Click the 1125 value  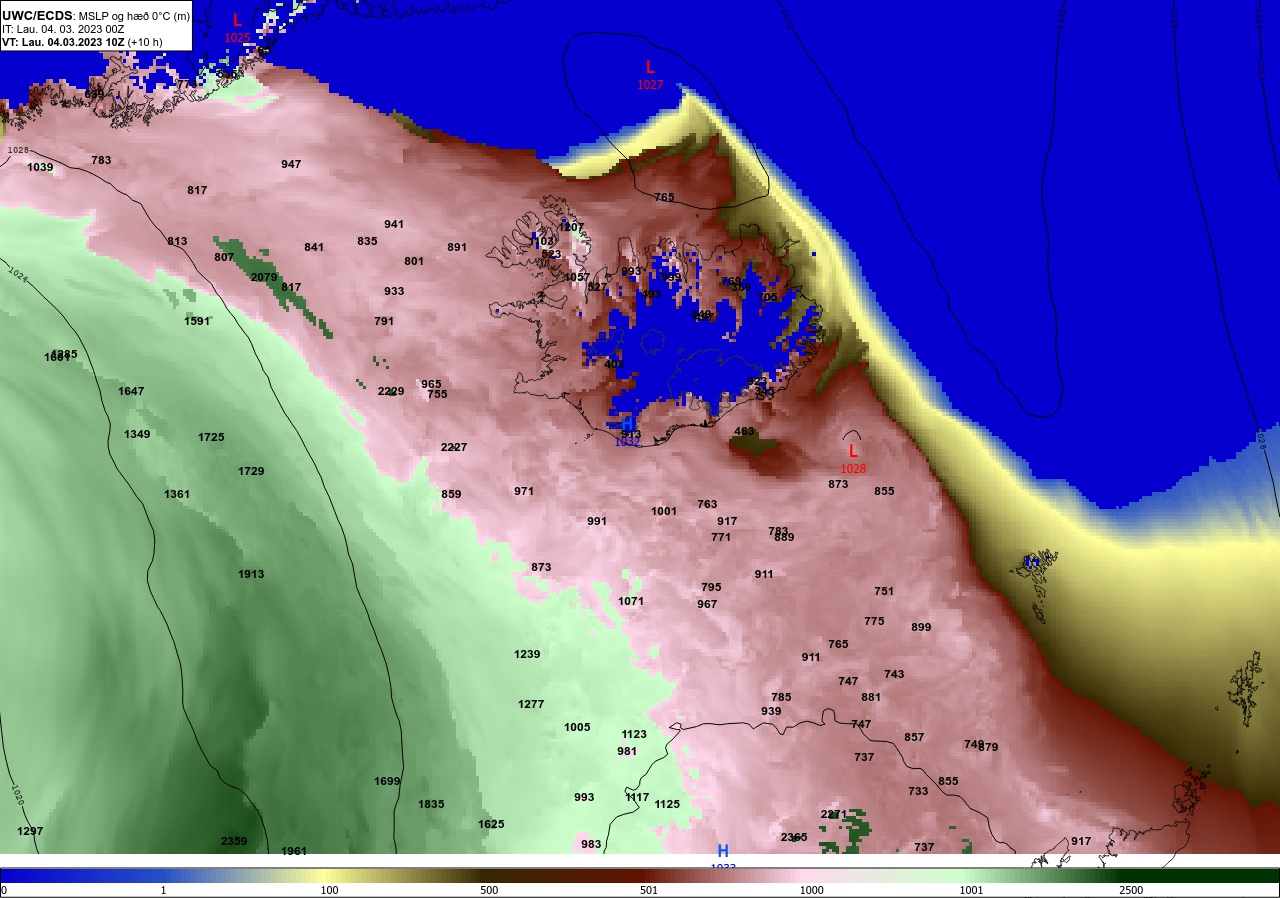tap(667, 804)
